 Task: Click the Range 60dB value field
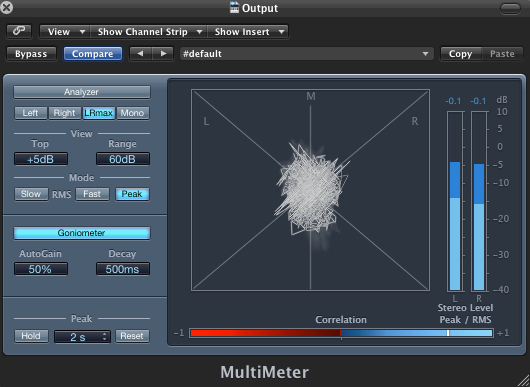click(123, 159)
